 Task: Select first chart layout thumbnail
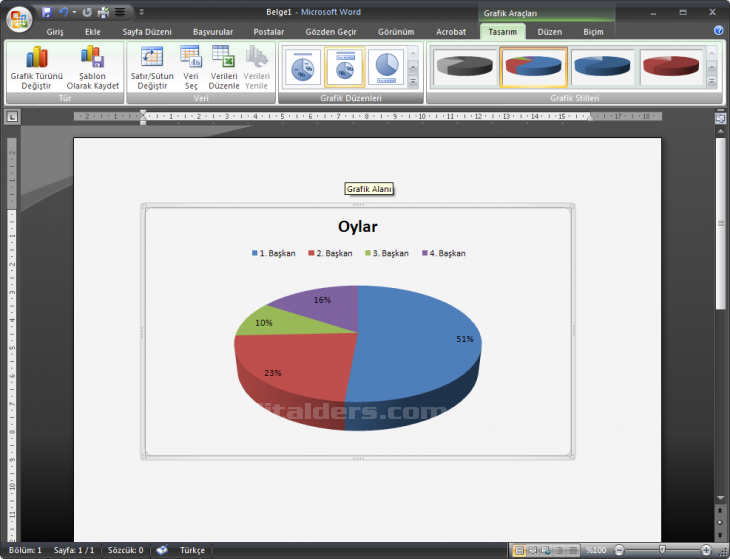click(303, 67)
